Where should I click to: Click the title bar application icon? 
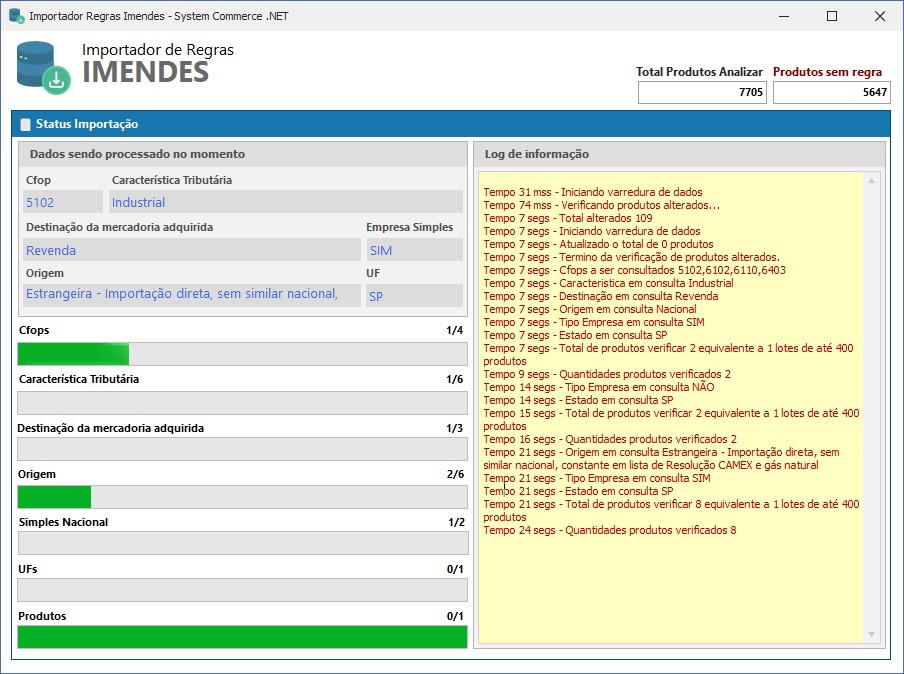pyautogui.click(x=15, y=16)
